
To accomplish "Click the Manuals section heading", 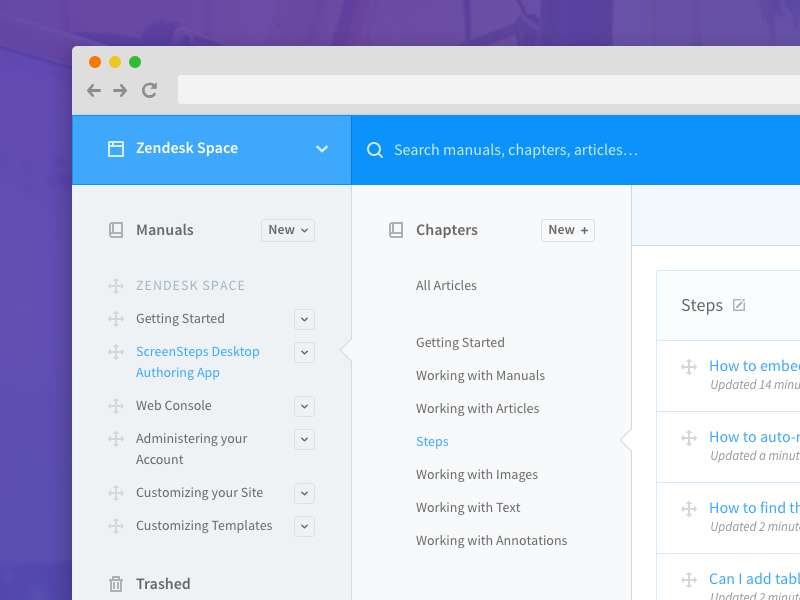I will tap(164, 230).
